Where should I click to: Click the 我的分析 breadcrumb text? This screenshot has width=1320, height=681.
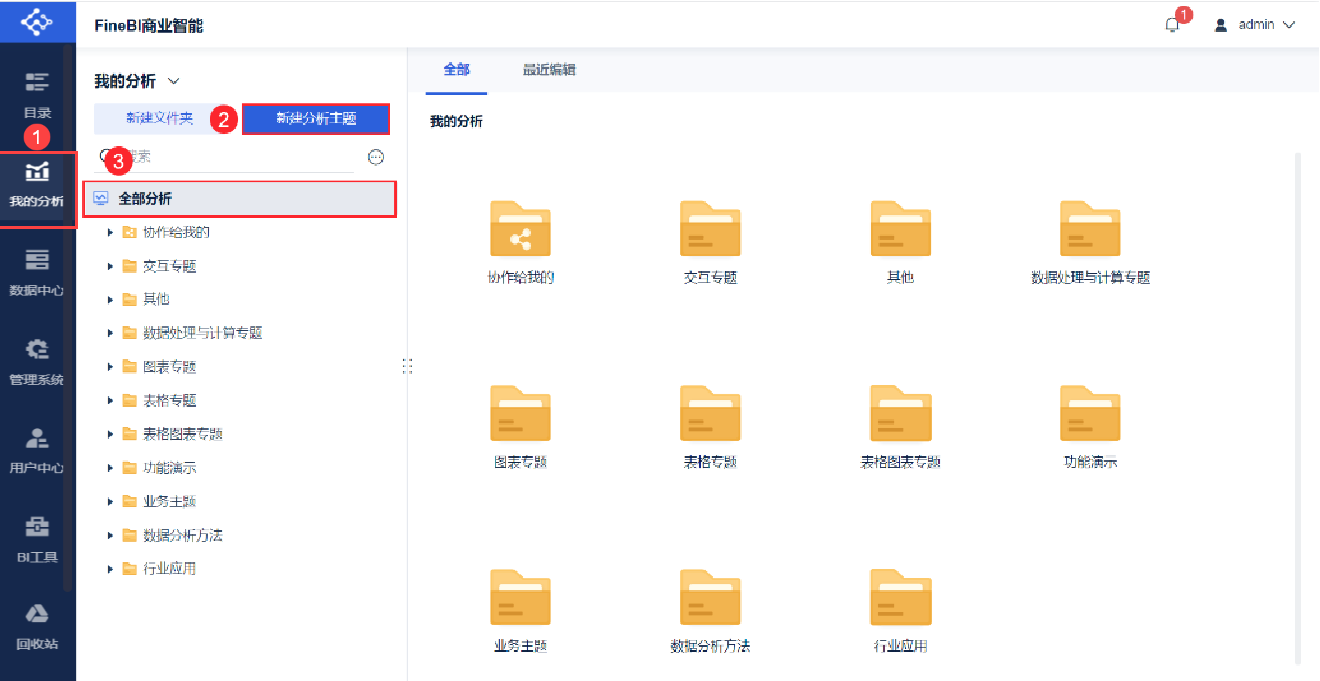[456, 121]
